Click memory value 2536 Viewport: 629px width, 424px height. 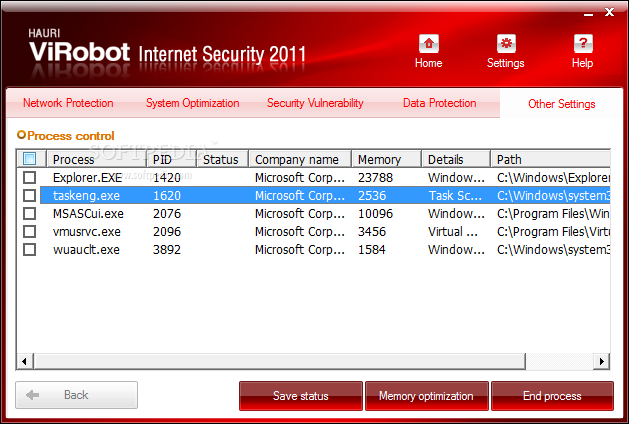(x=372, y=195)
